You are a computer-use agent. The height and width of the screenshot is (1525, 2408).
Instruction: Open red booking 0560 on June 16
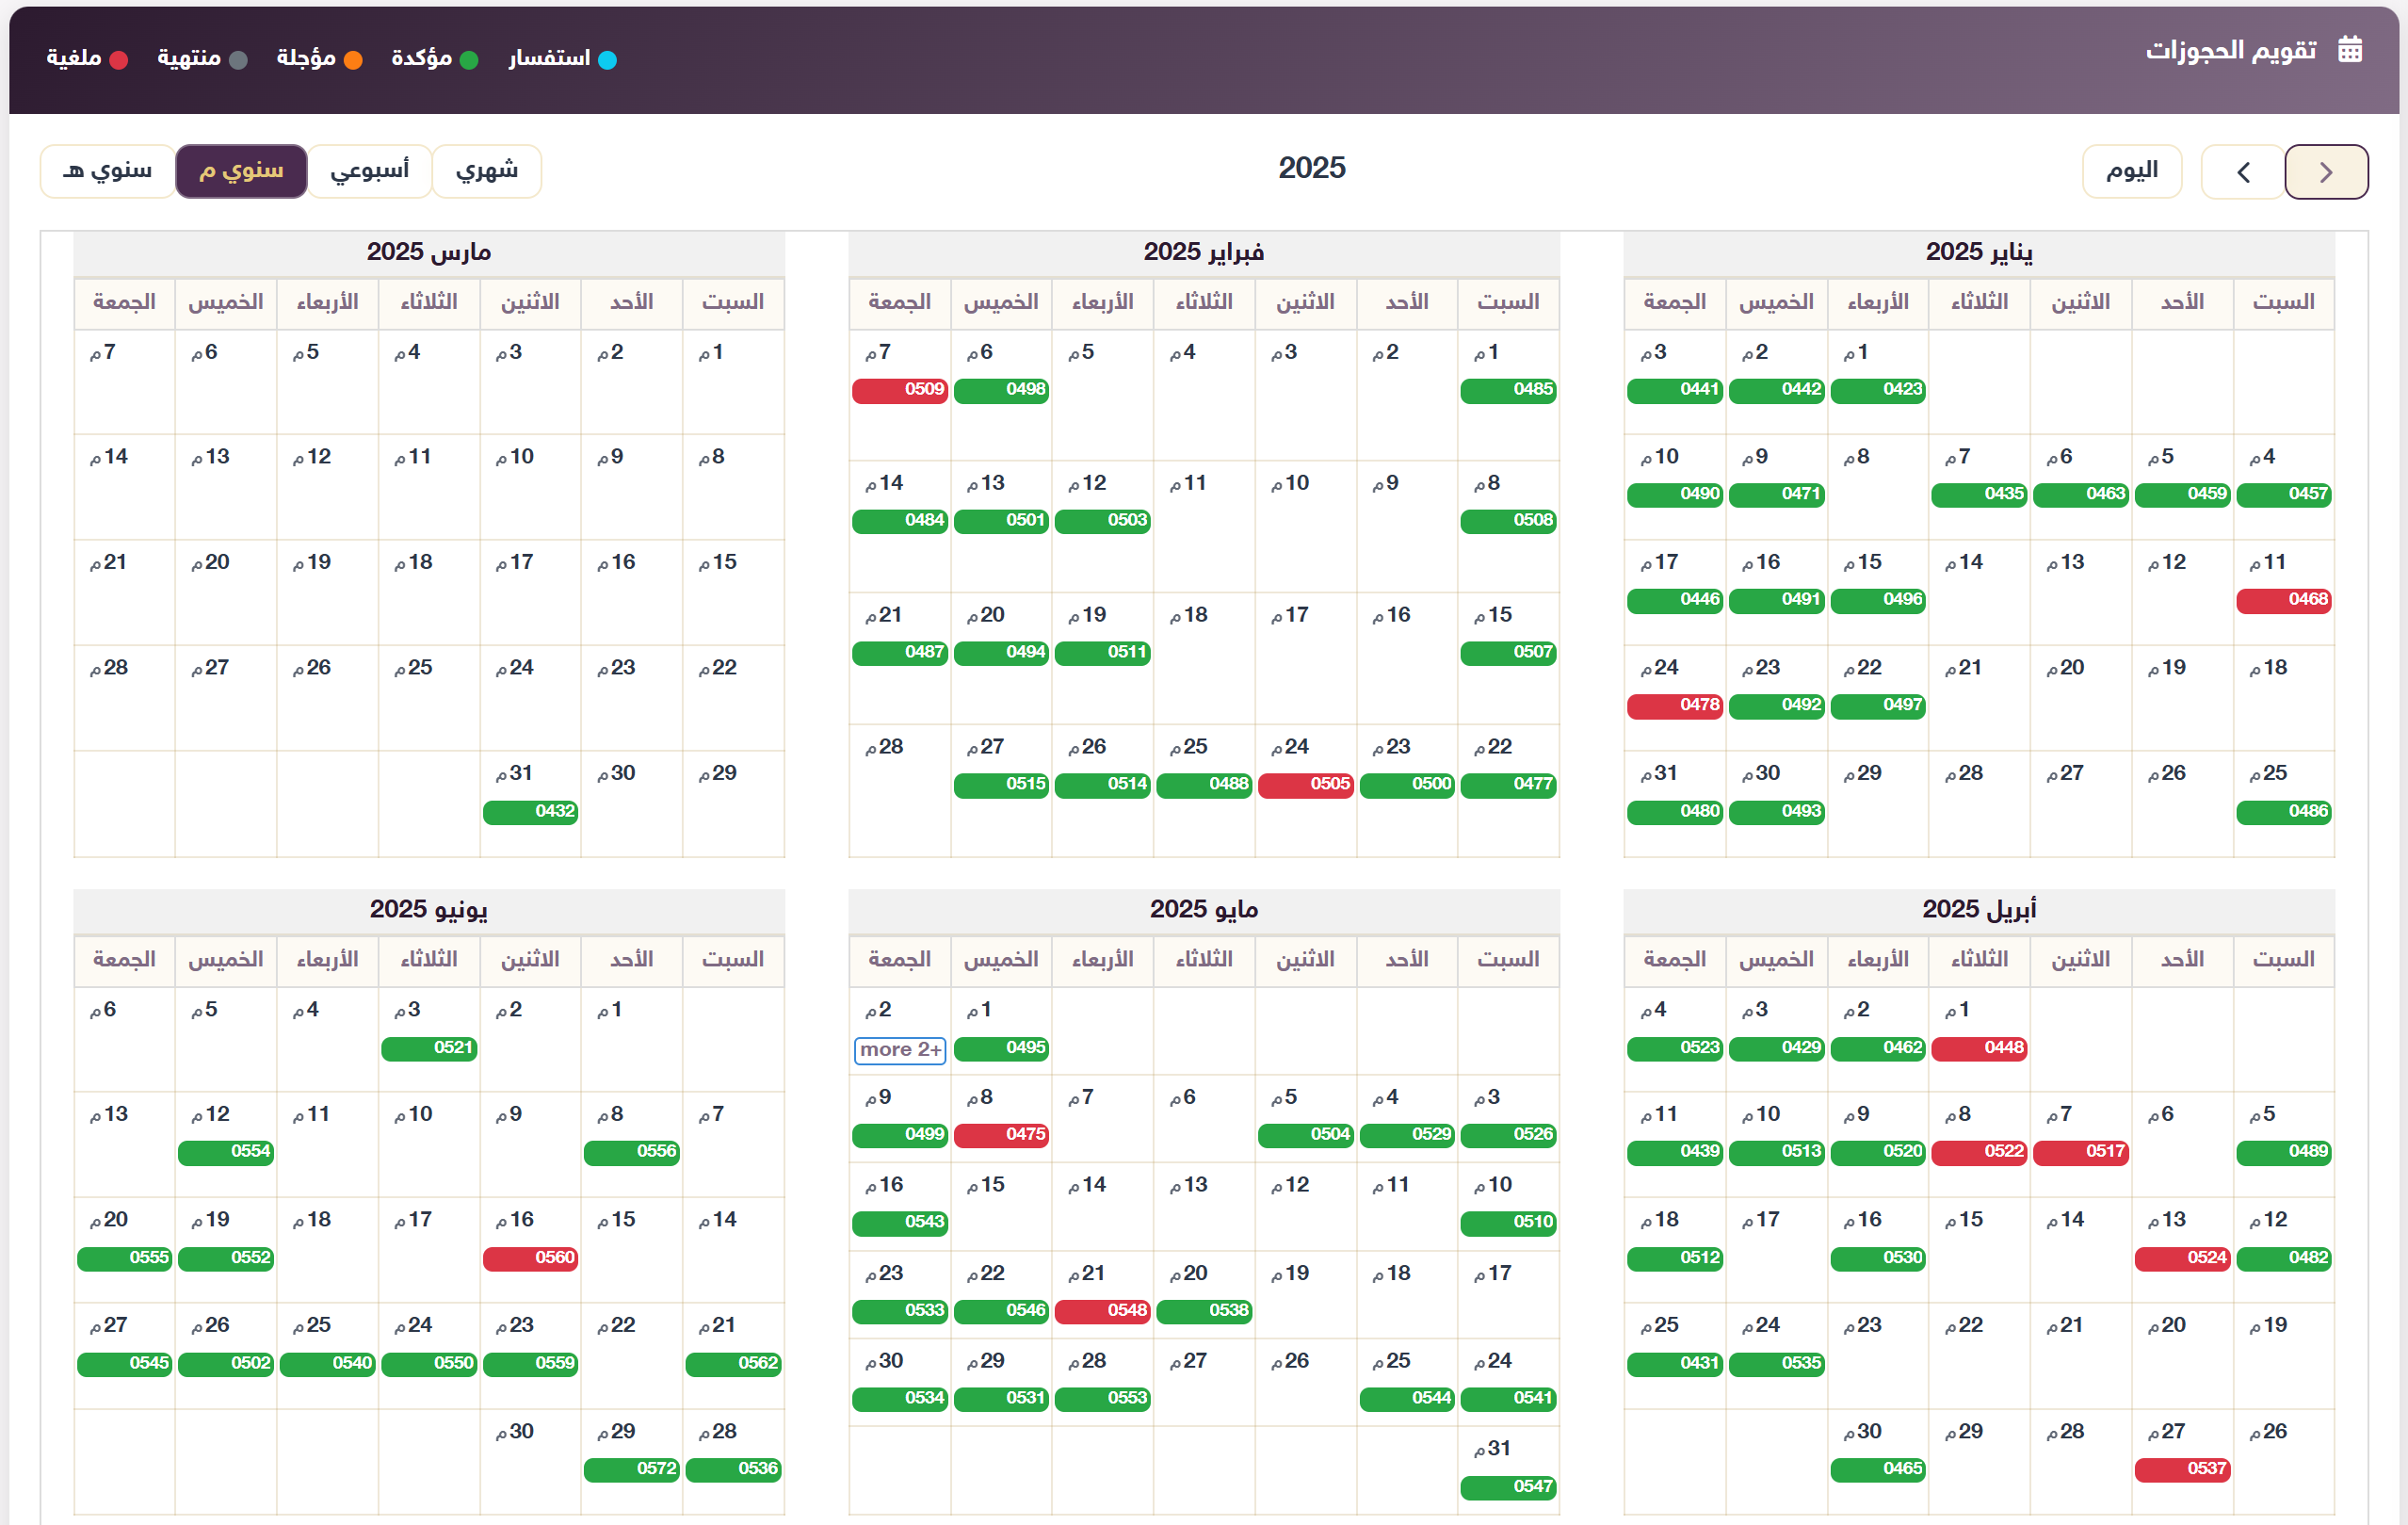point(530,1258)
